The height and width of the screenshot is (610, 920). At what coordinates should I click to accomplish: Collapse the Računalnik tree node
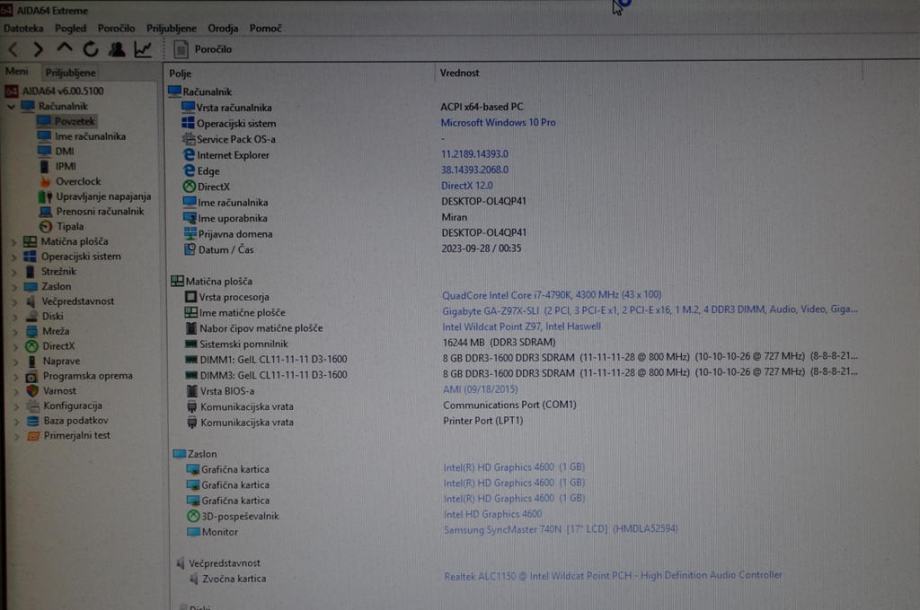pos(11,107)
